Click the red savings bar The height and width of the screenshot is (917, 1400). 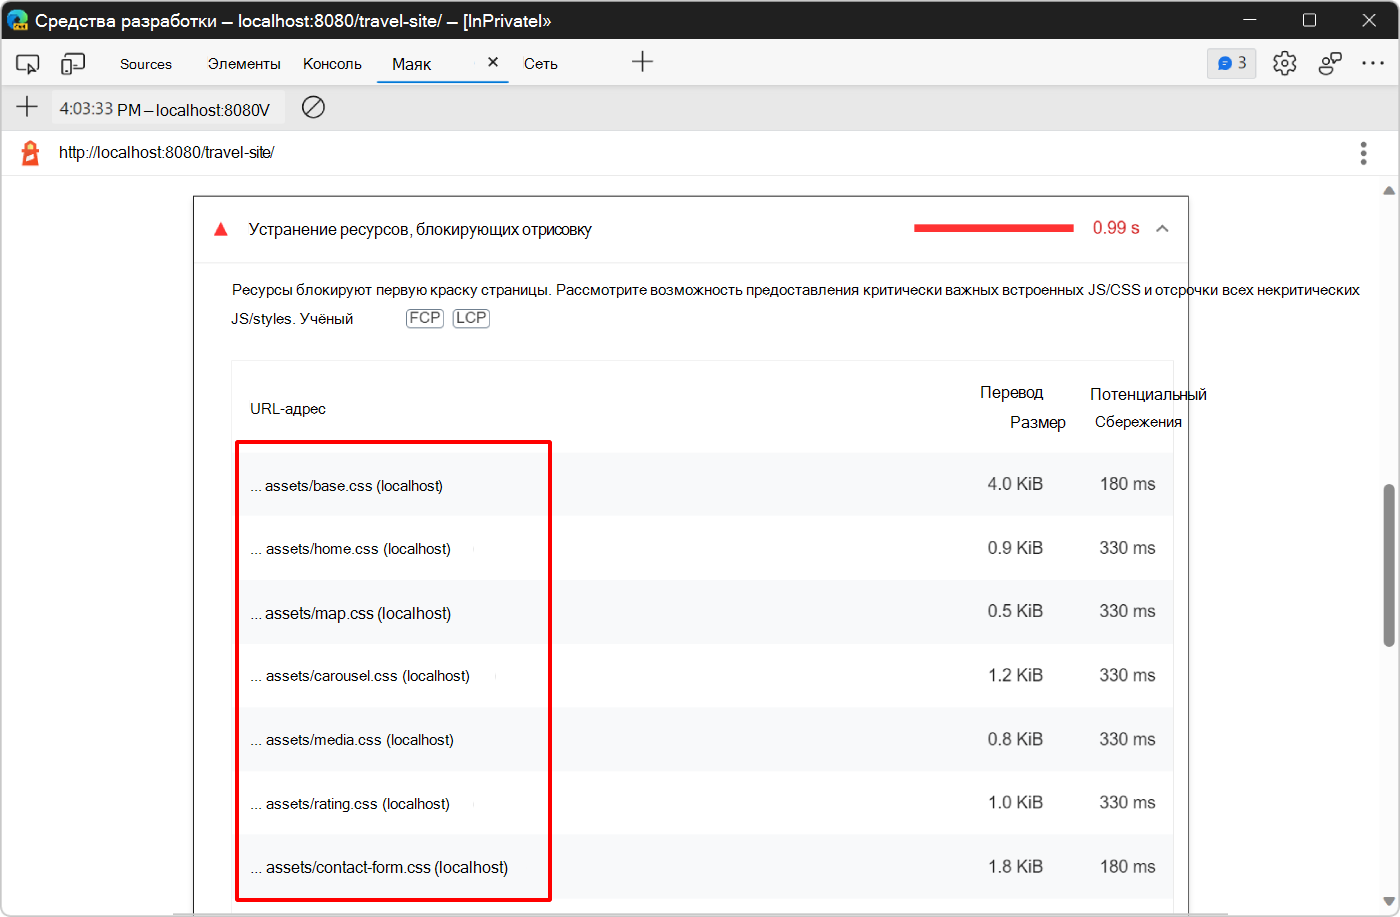click(x=994, y=228)
